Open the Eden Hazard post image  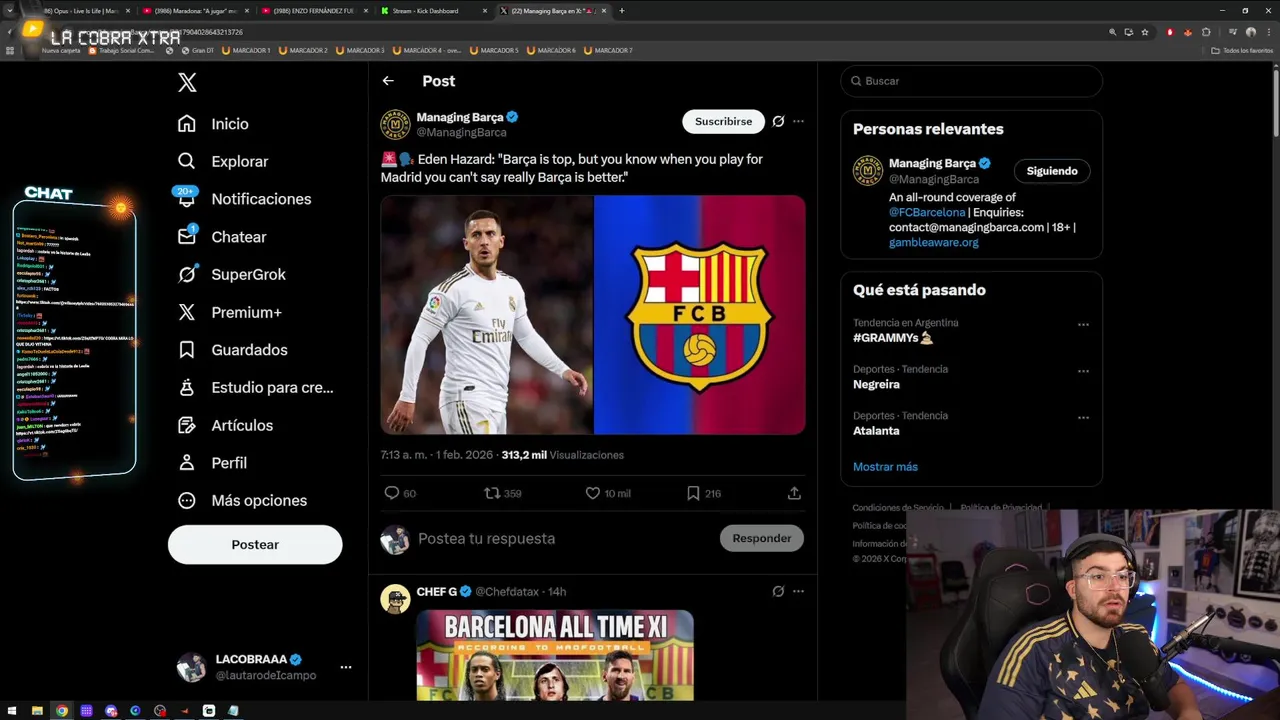click(593, 315)
